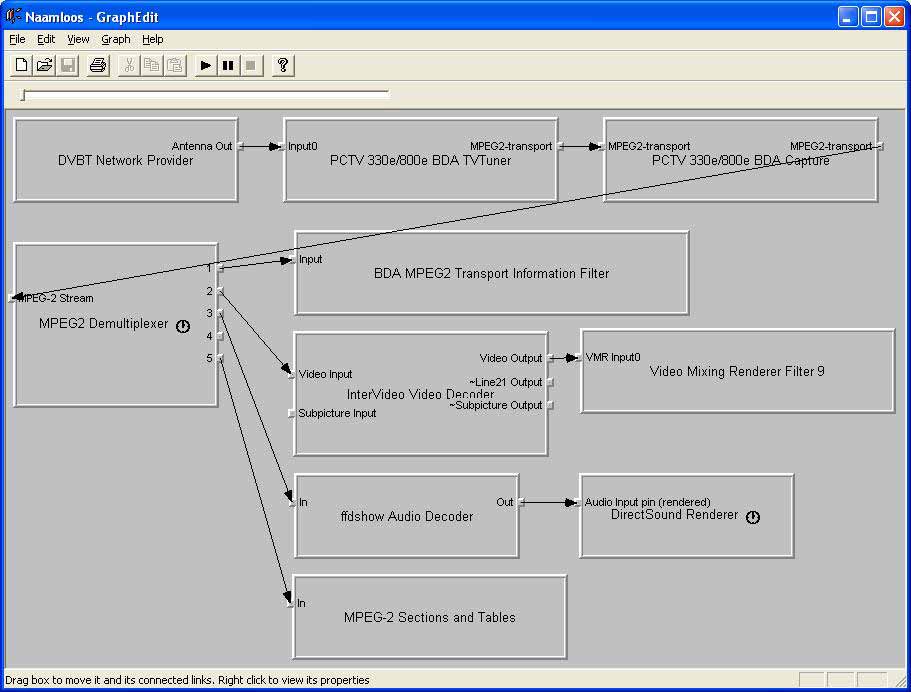Select the Video Mixing Renderer Filter 9
911x692 pixels.
coord(737,371)
